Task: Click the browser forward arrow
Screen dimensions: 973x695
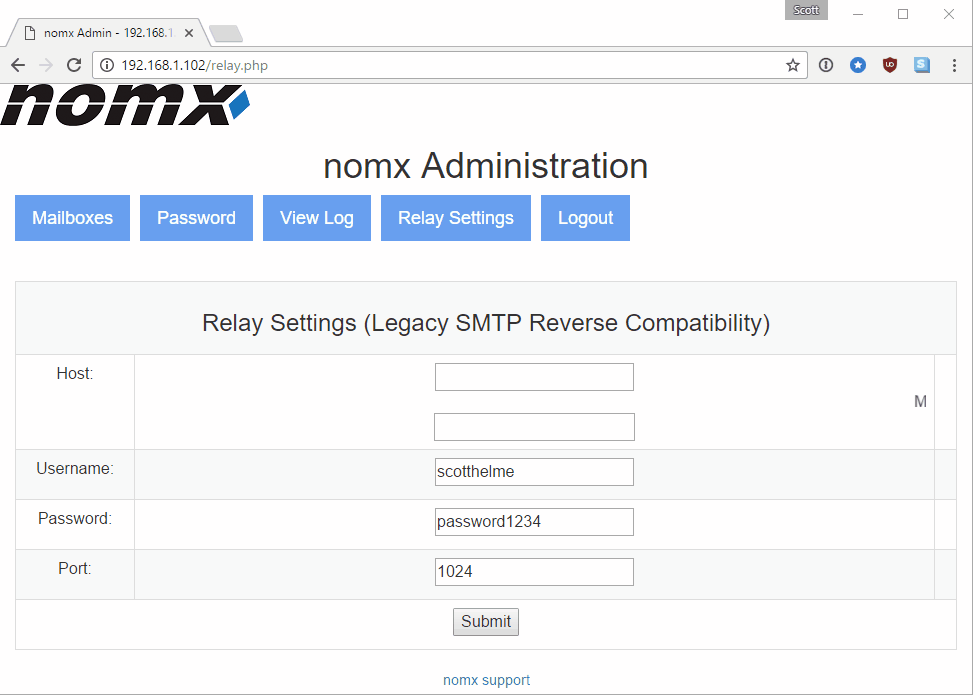Action: point(46,65)
